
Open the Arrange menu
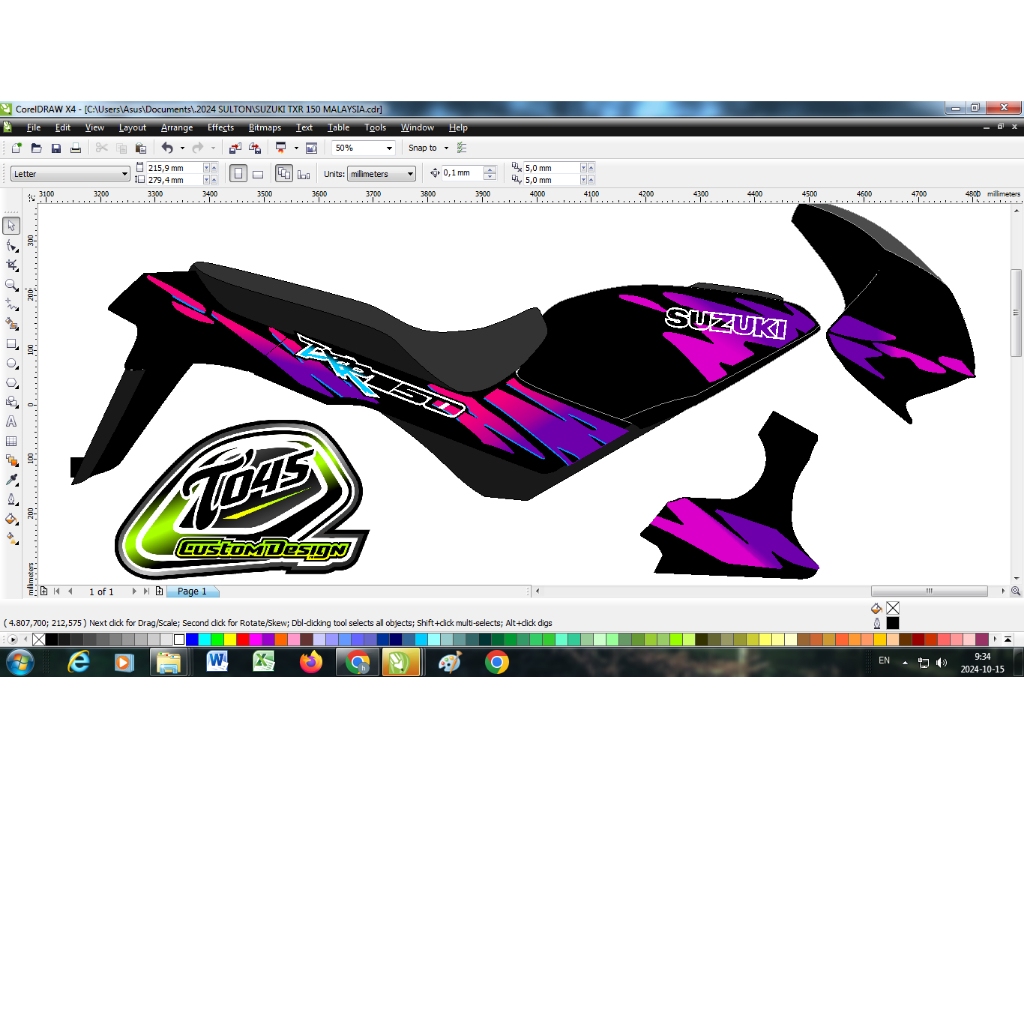click(176, 127)
